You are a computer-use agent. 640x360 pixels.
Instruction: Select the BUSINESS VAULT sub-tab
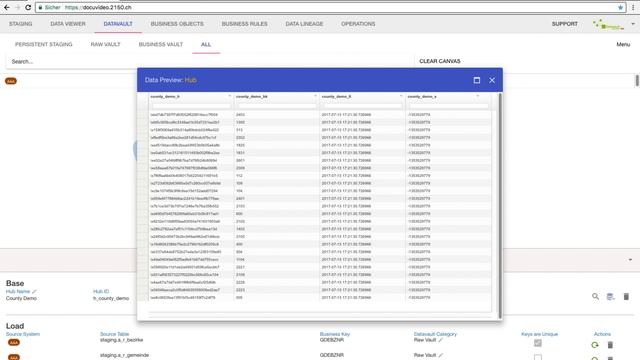pyautogui.click(x=161, y=44)
